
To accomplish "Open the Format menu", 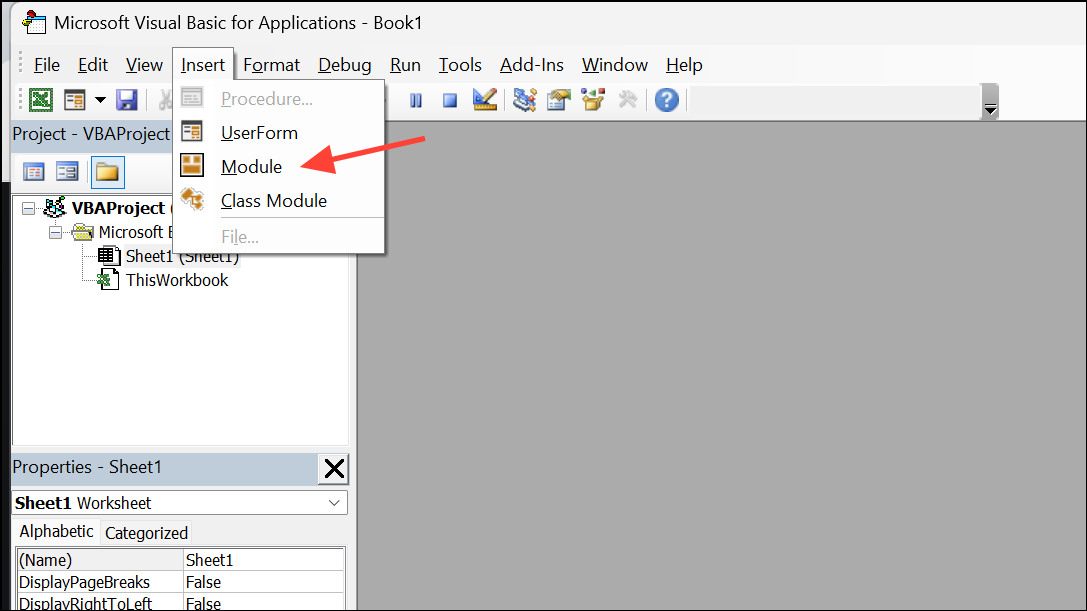I will [271, 65].
